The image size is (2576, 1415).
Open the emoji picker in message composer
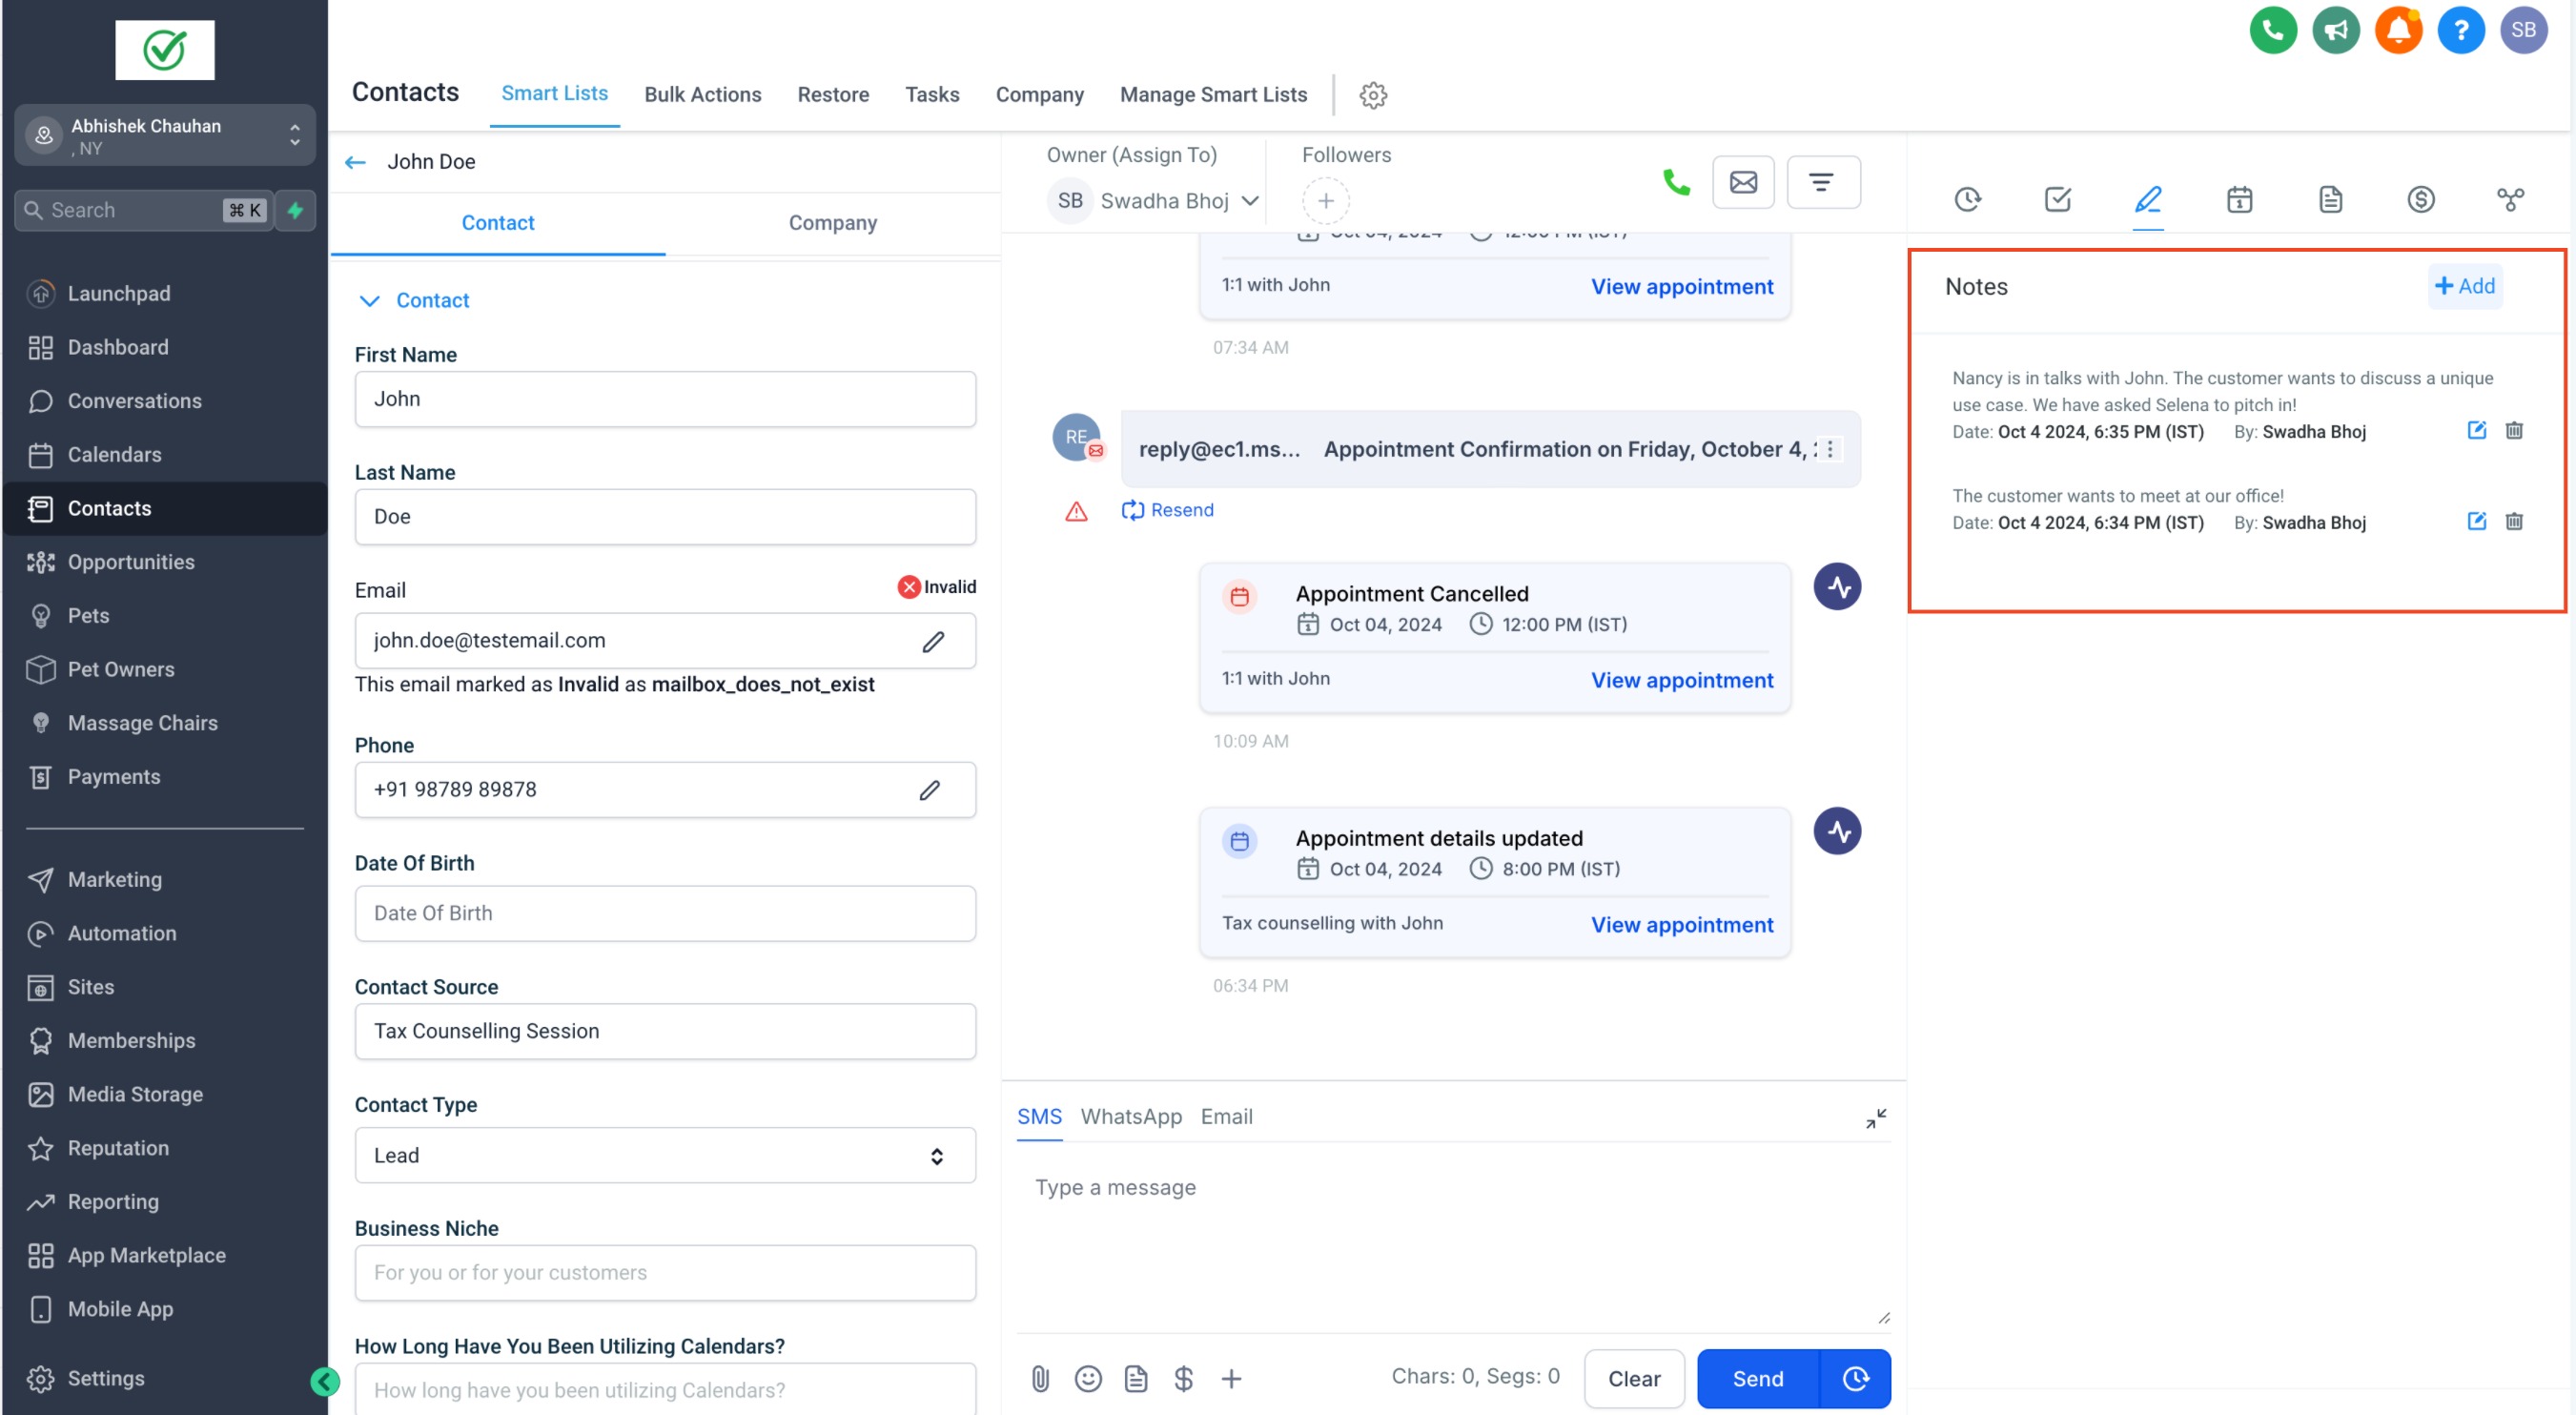point(1088,1379)
